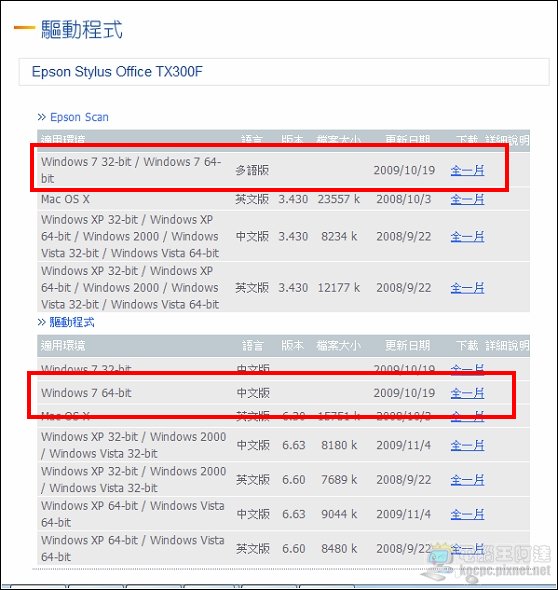Download the 中文版 6.63 driver sized 8180 k
This screenshot has width=558, height=590.
coord(467,446)
